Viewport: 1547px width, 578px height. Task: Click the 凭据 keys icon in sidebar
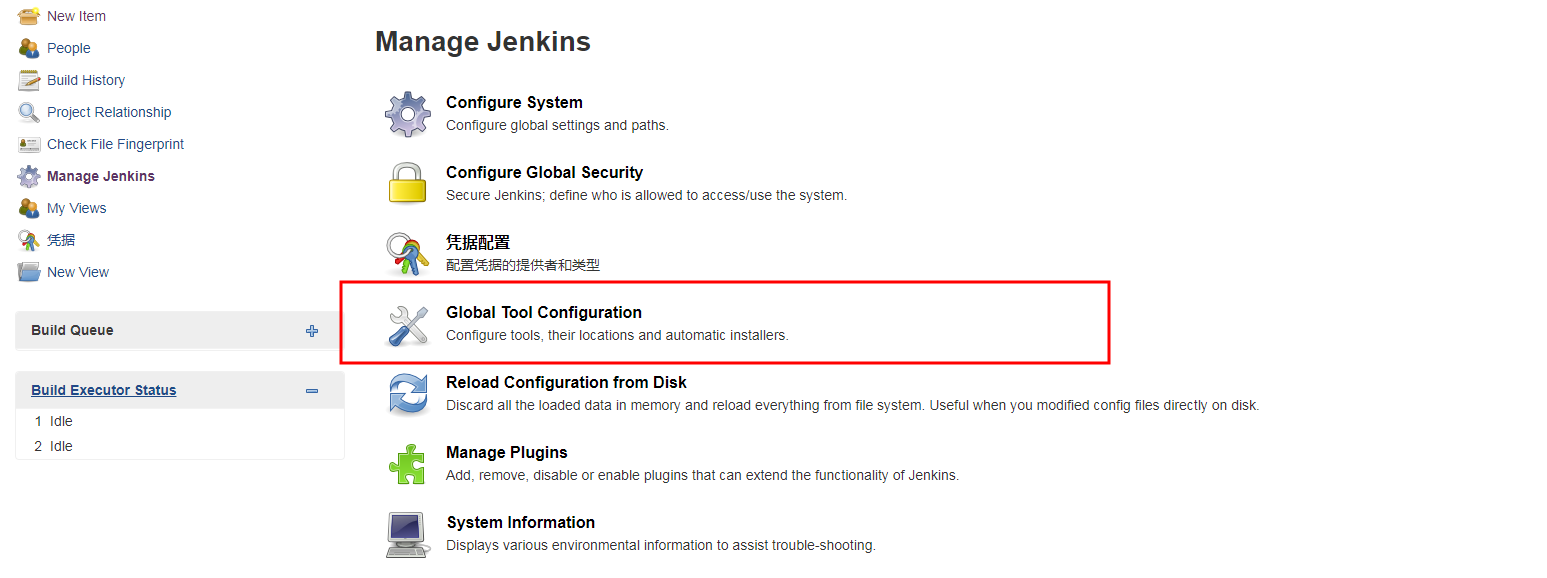coord(29,240)
